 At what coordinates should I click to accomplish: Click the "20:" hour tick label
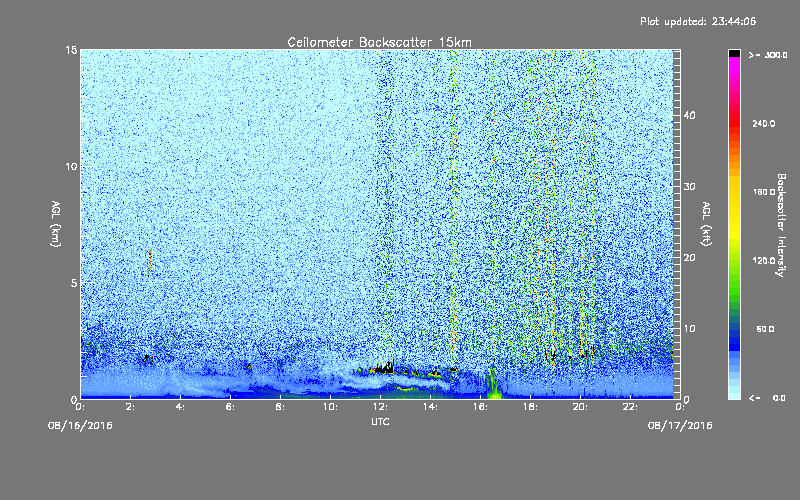point(581,407)
